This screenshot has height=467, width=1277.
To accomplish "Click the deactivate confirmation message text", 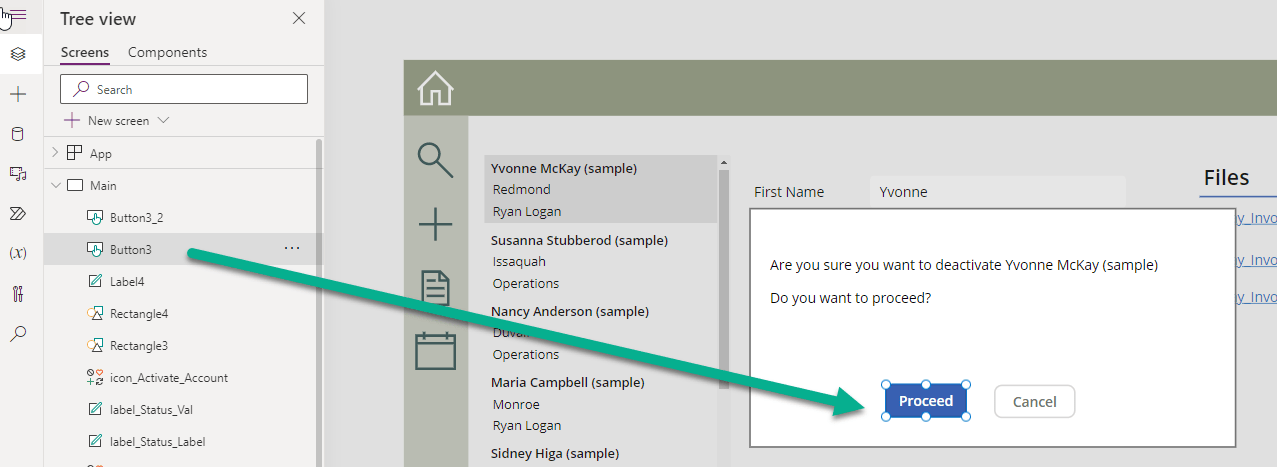I will (964, 265).
